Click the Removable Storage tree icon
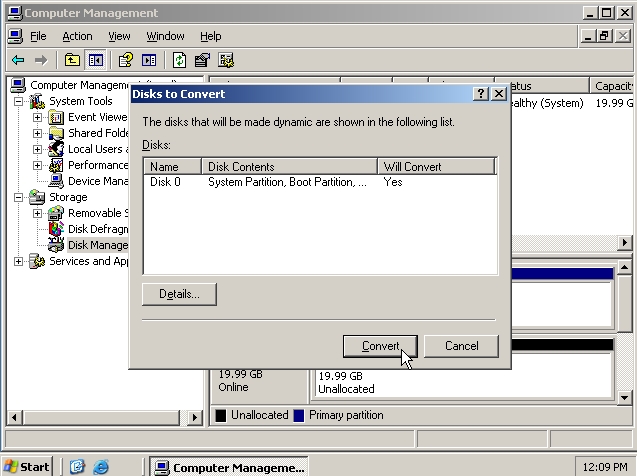637x476 pixels. point(56,213)
